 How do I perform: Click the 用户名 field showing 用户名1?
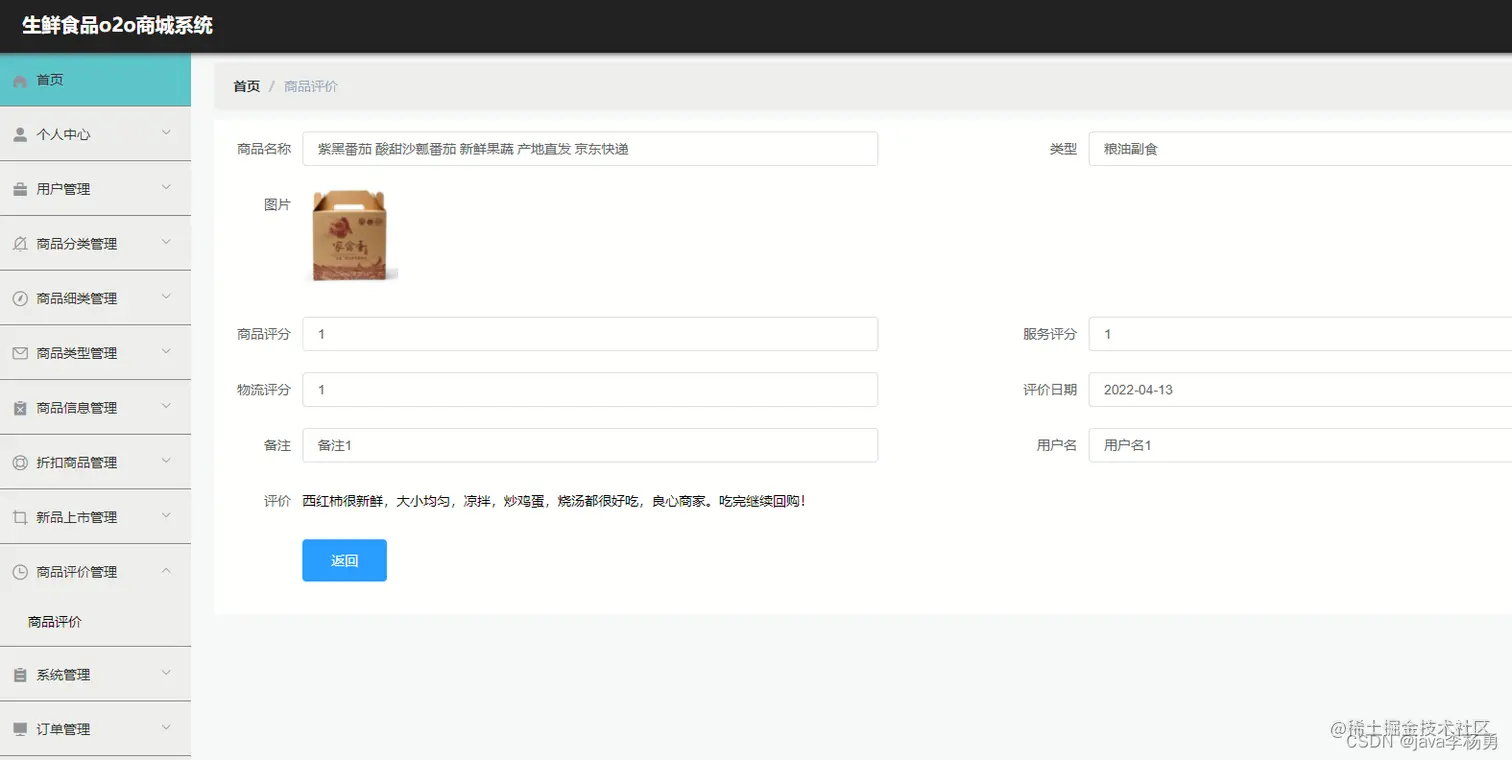pyautogui.click(x=1300, y=445)
